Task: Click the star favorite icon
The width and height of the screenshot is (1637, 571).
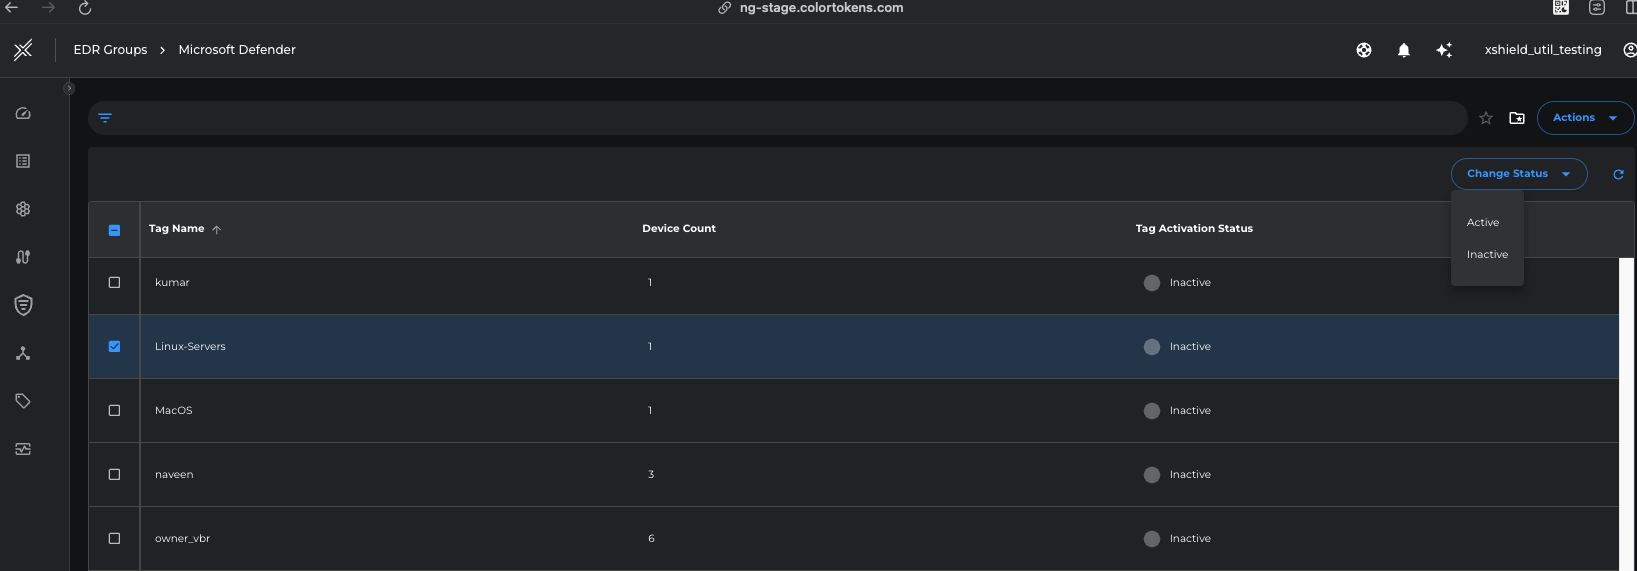Action: click(x=1486, y=118)
